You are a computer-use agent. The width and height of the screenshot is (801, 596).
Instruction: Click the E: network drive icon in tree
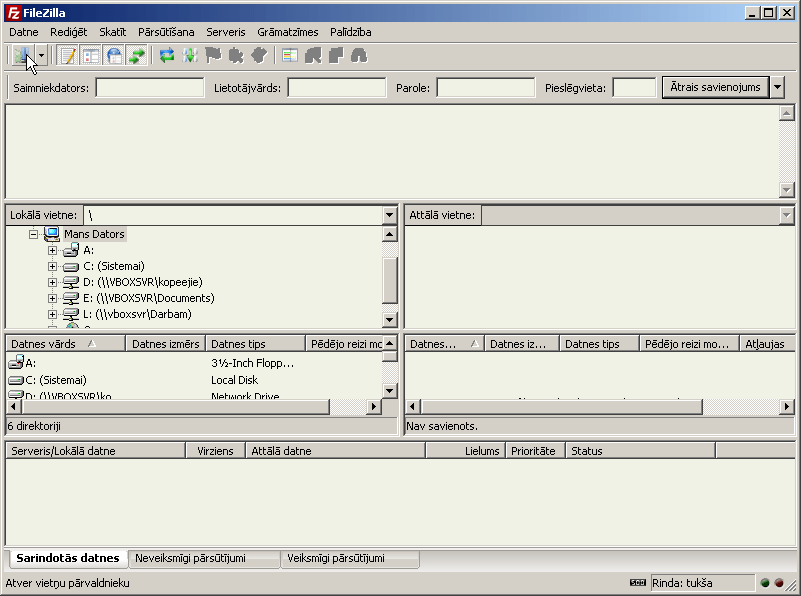click(x=71, y=298)
